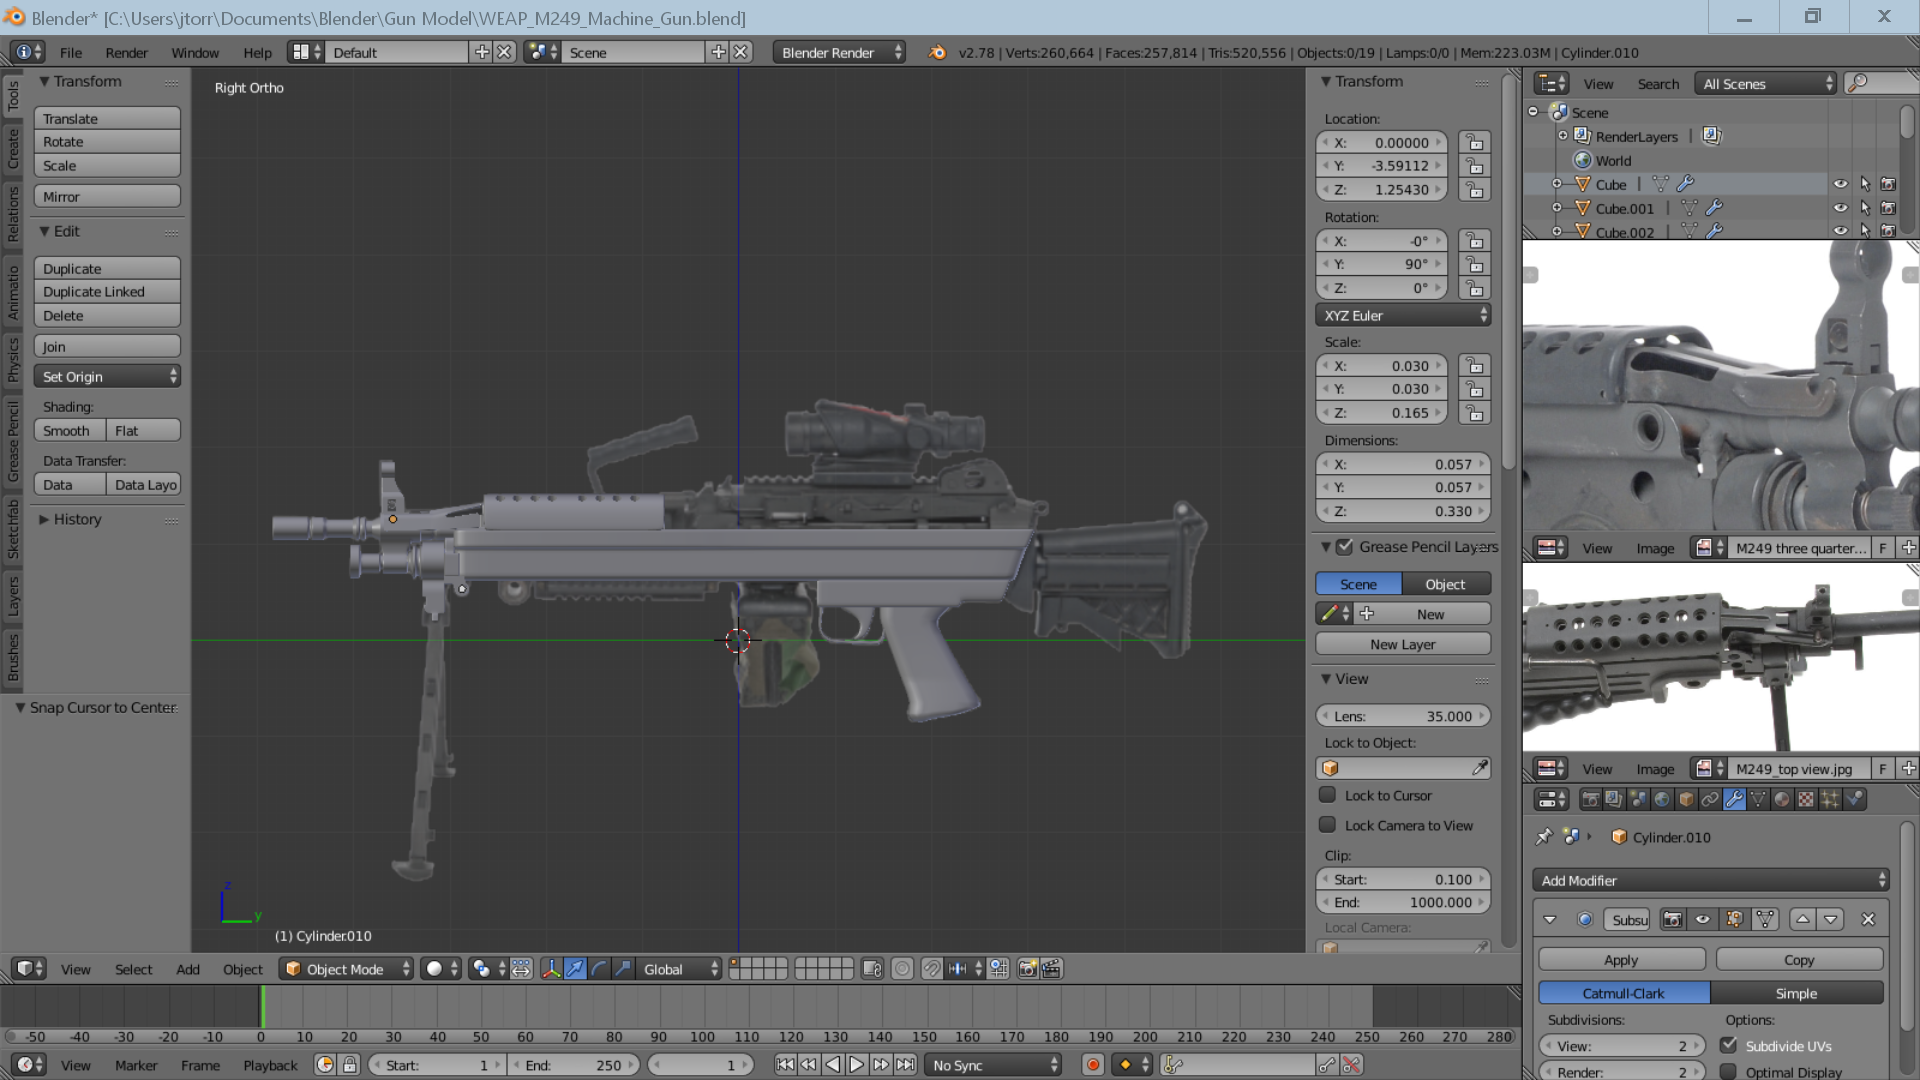Toggle Subsurf modifier render camera button

[1672, 920]
